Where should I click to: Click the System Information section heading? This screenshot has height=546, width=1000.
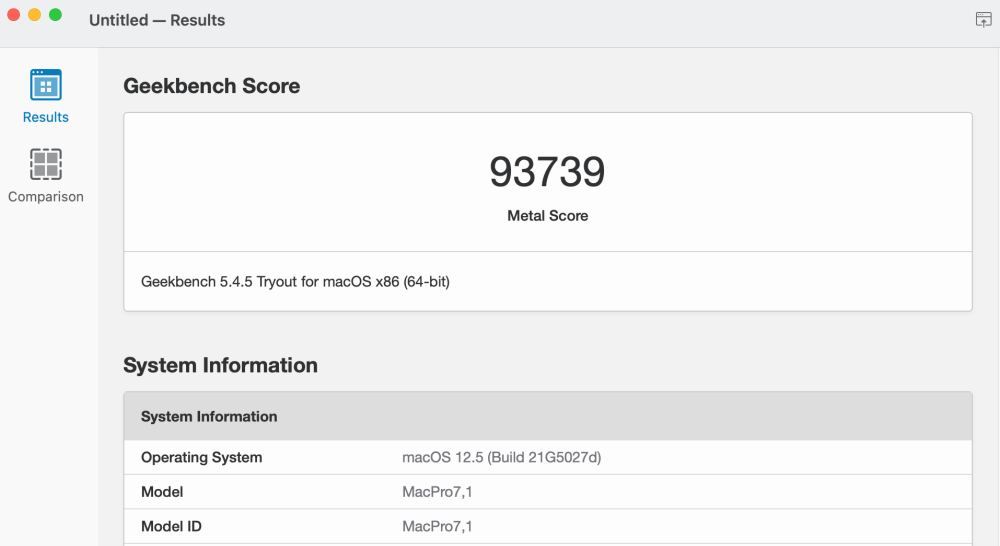point(220,365)
